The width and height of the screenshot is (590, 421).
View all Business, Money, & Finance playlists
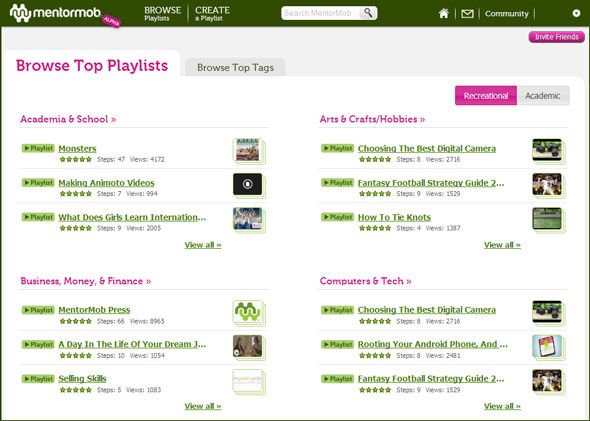pos(203,406)
